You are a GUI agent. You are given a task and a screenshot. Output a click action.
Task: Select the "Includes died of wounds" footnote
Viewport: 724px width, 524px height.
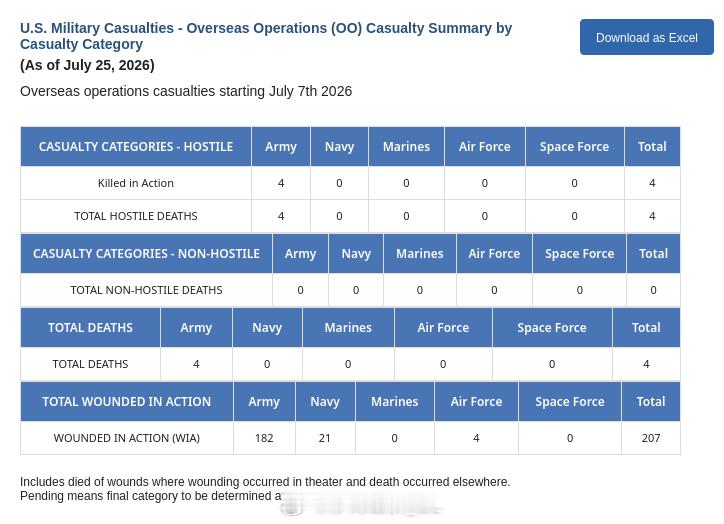[x=265, y=482]
